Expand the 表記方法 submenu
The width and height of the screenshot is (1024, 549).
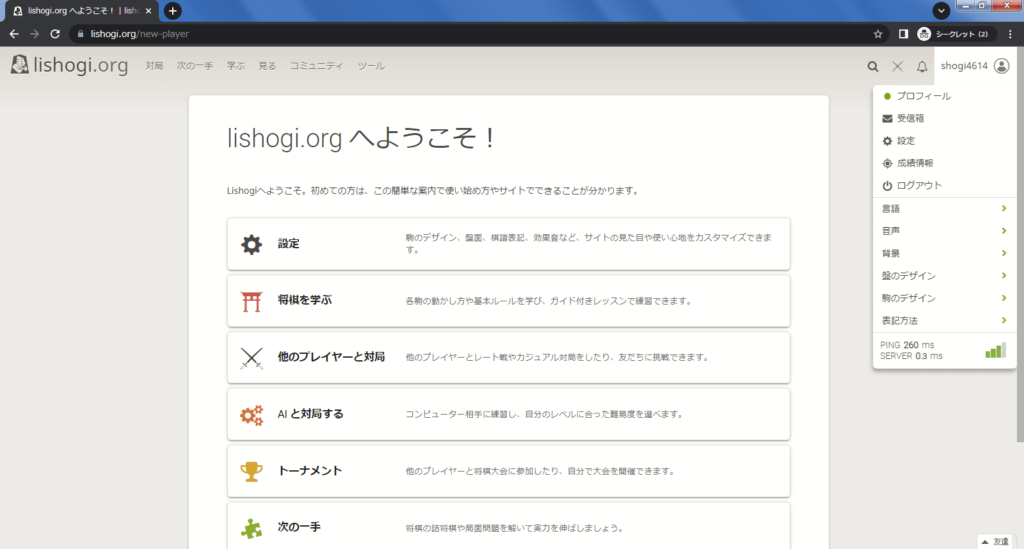click(944, 321)
